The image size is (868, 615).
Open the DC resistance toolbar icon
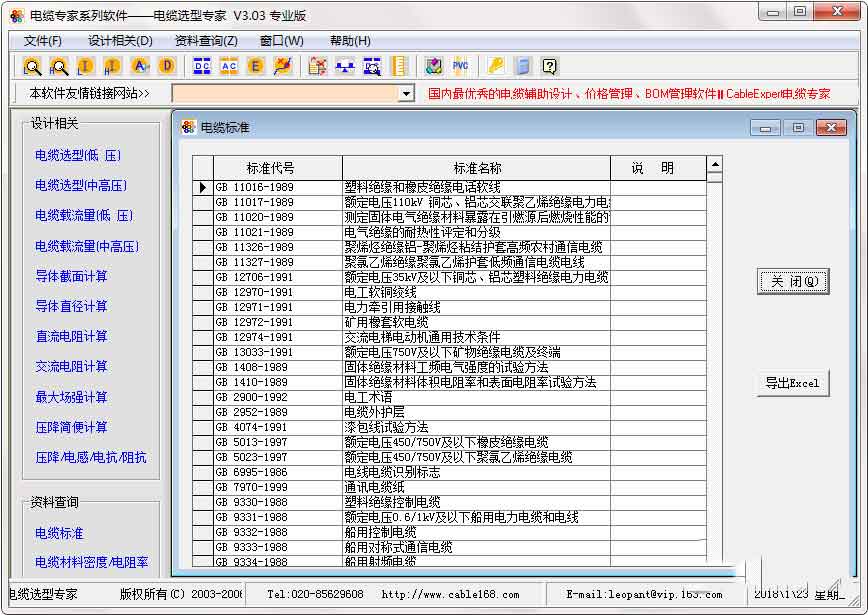coord(202,66)
